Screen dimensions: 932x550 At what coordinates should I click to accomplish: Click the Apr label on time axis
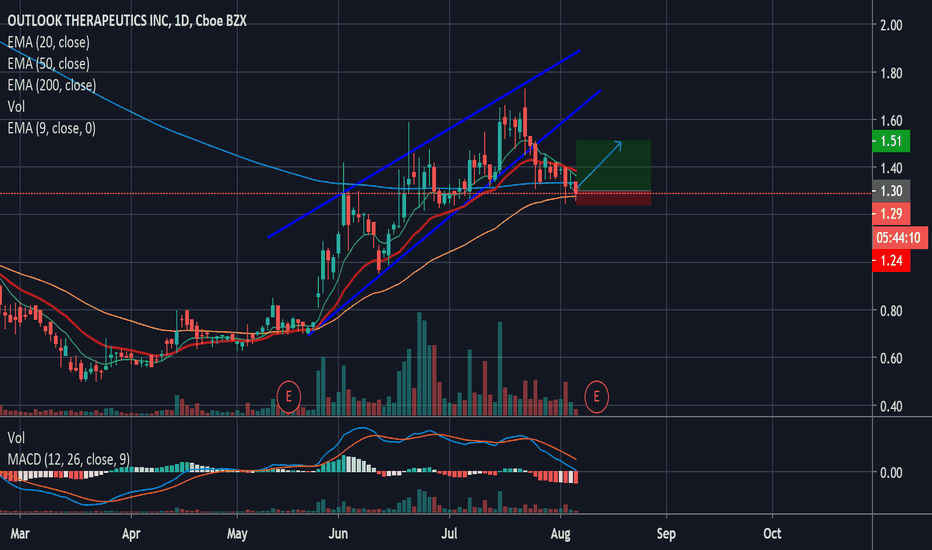tap(131, 533)
